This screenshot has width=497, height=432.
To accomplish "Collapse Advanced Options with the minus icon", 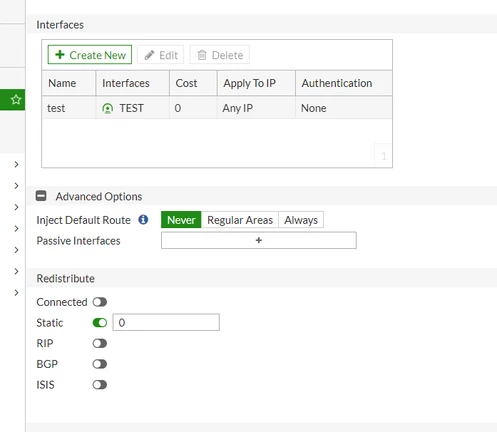I will click(41, 196).
